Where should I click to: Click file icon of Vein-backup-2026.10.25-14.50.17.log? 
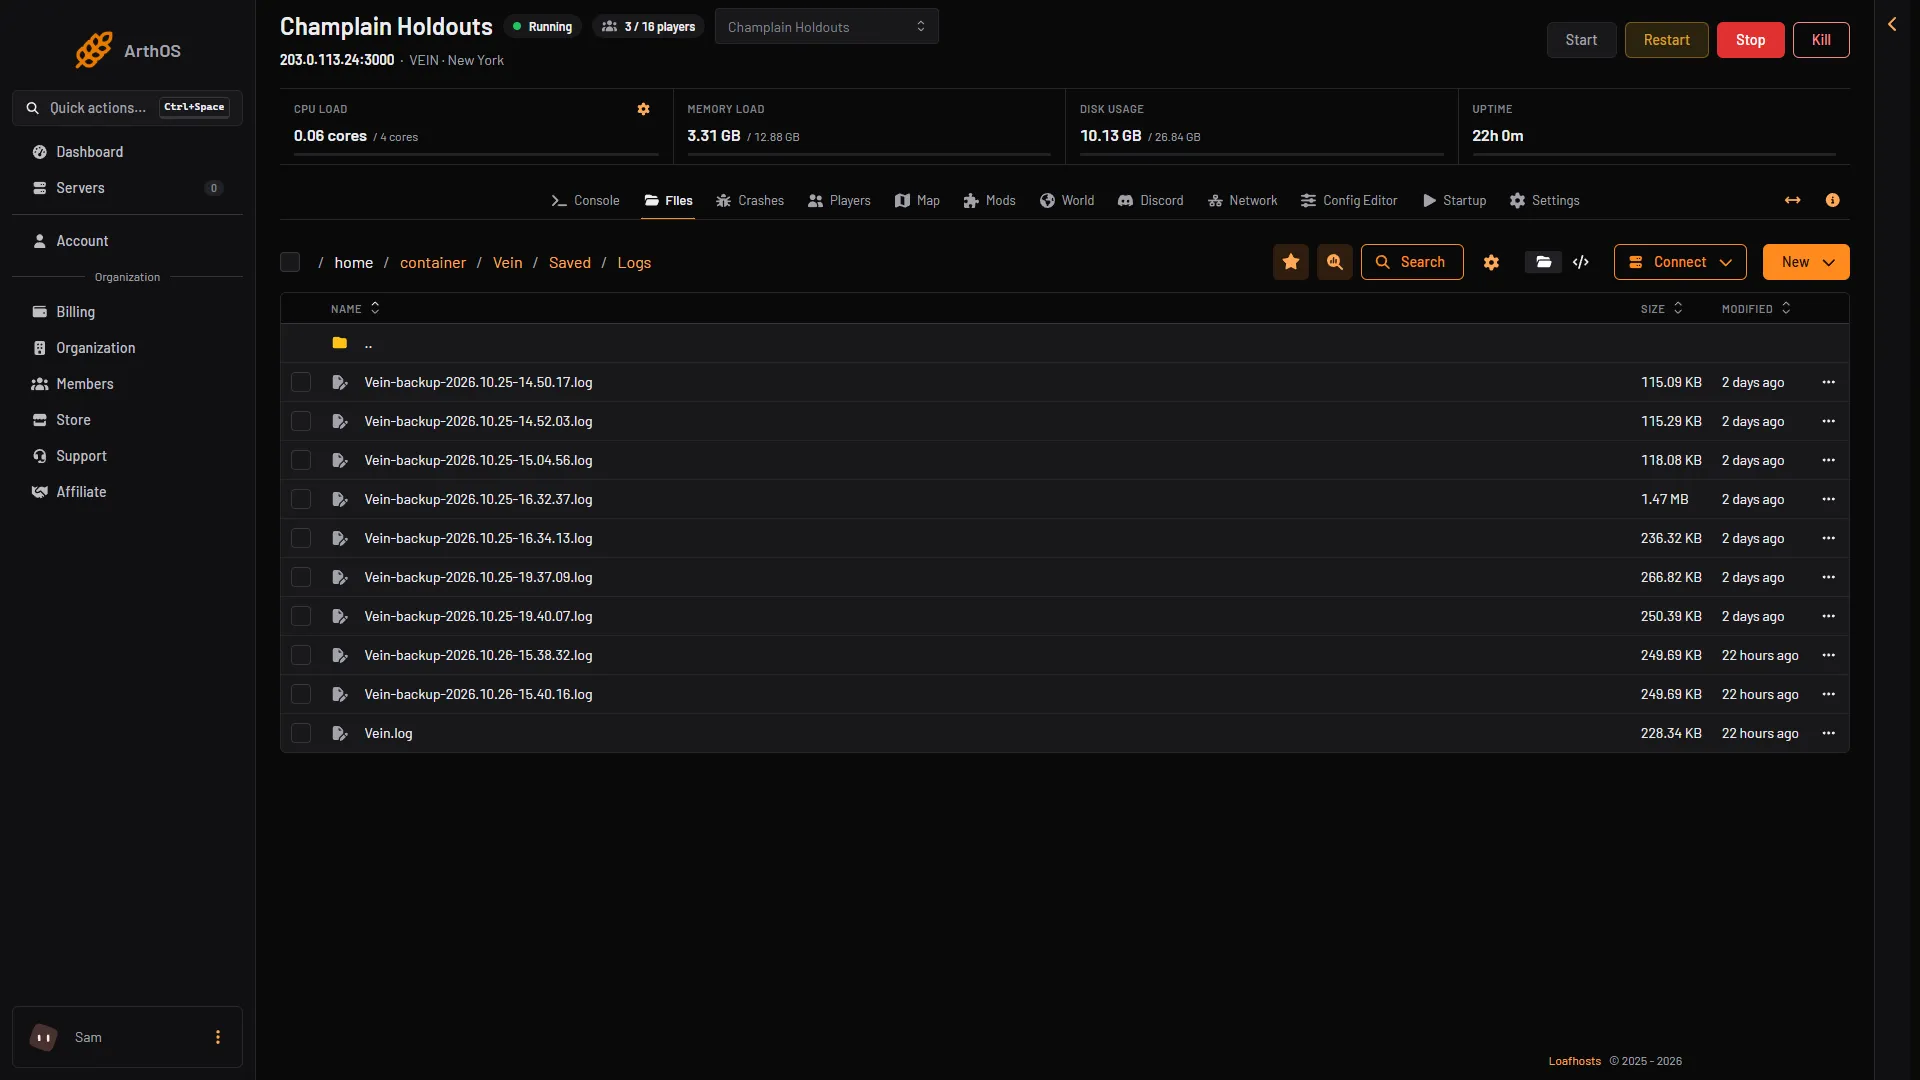tap(340, 382)
